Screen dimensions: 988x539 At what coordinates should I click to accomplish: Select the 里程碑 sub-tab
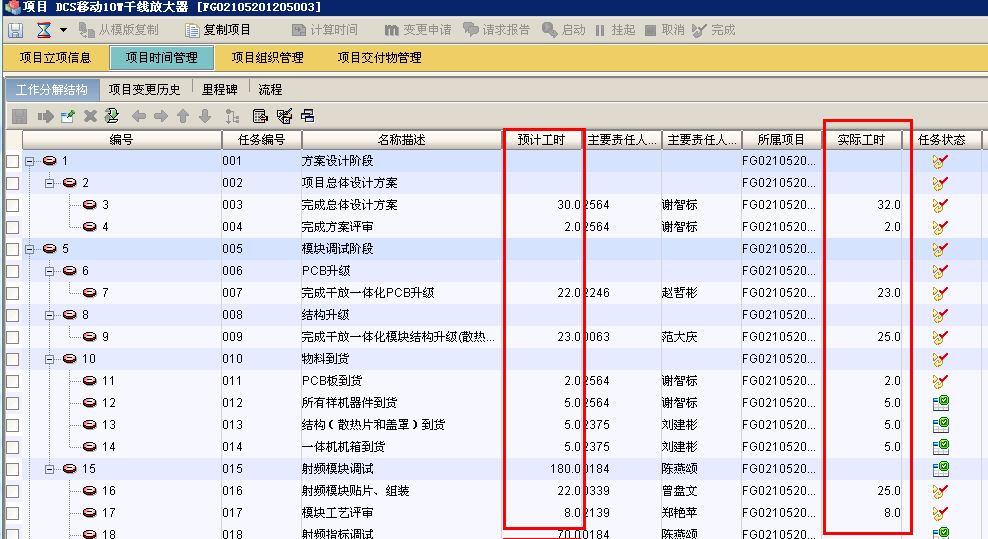coord(219,89)
